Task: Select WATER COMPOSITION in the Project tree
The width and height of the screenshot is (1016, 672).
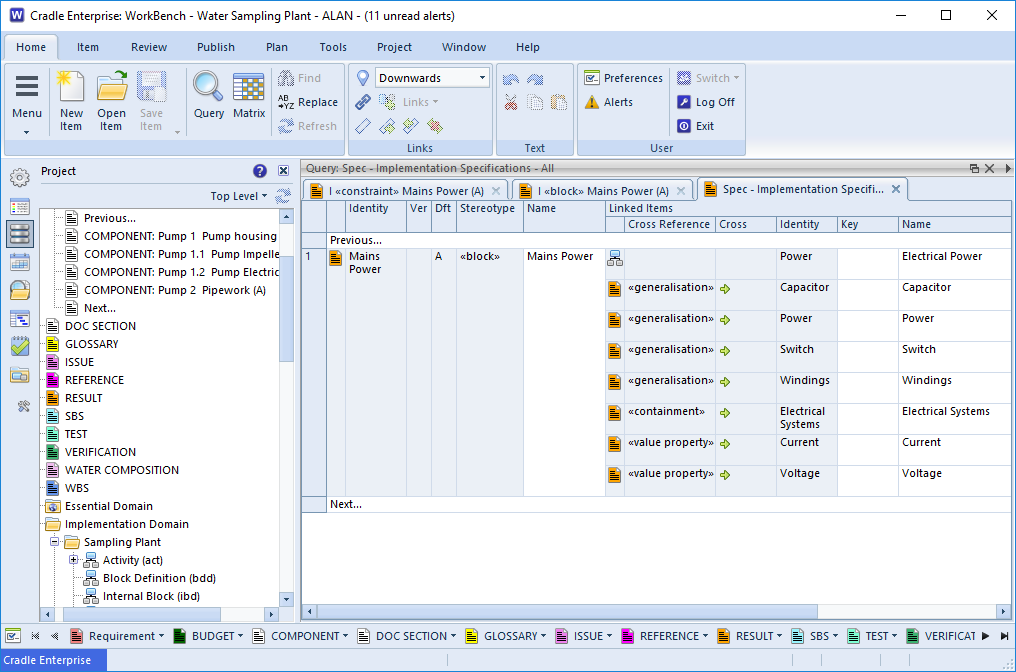Action: point(122,470)
